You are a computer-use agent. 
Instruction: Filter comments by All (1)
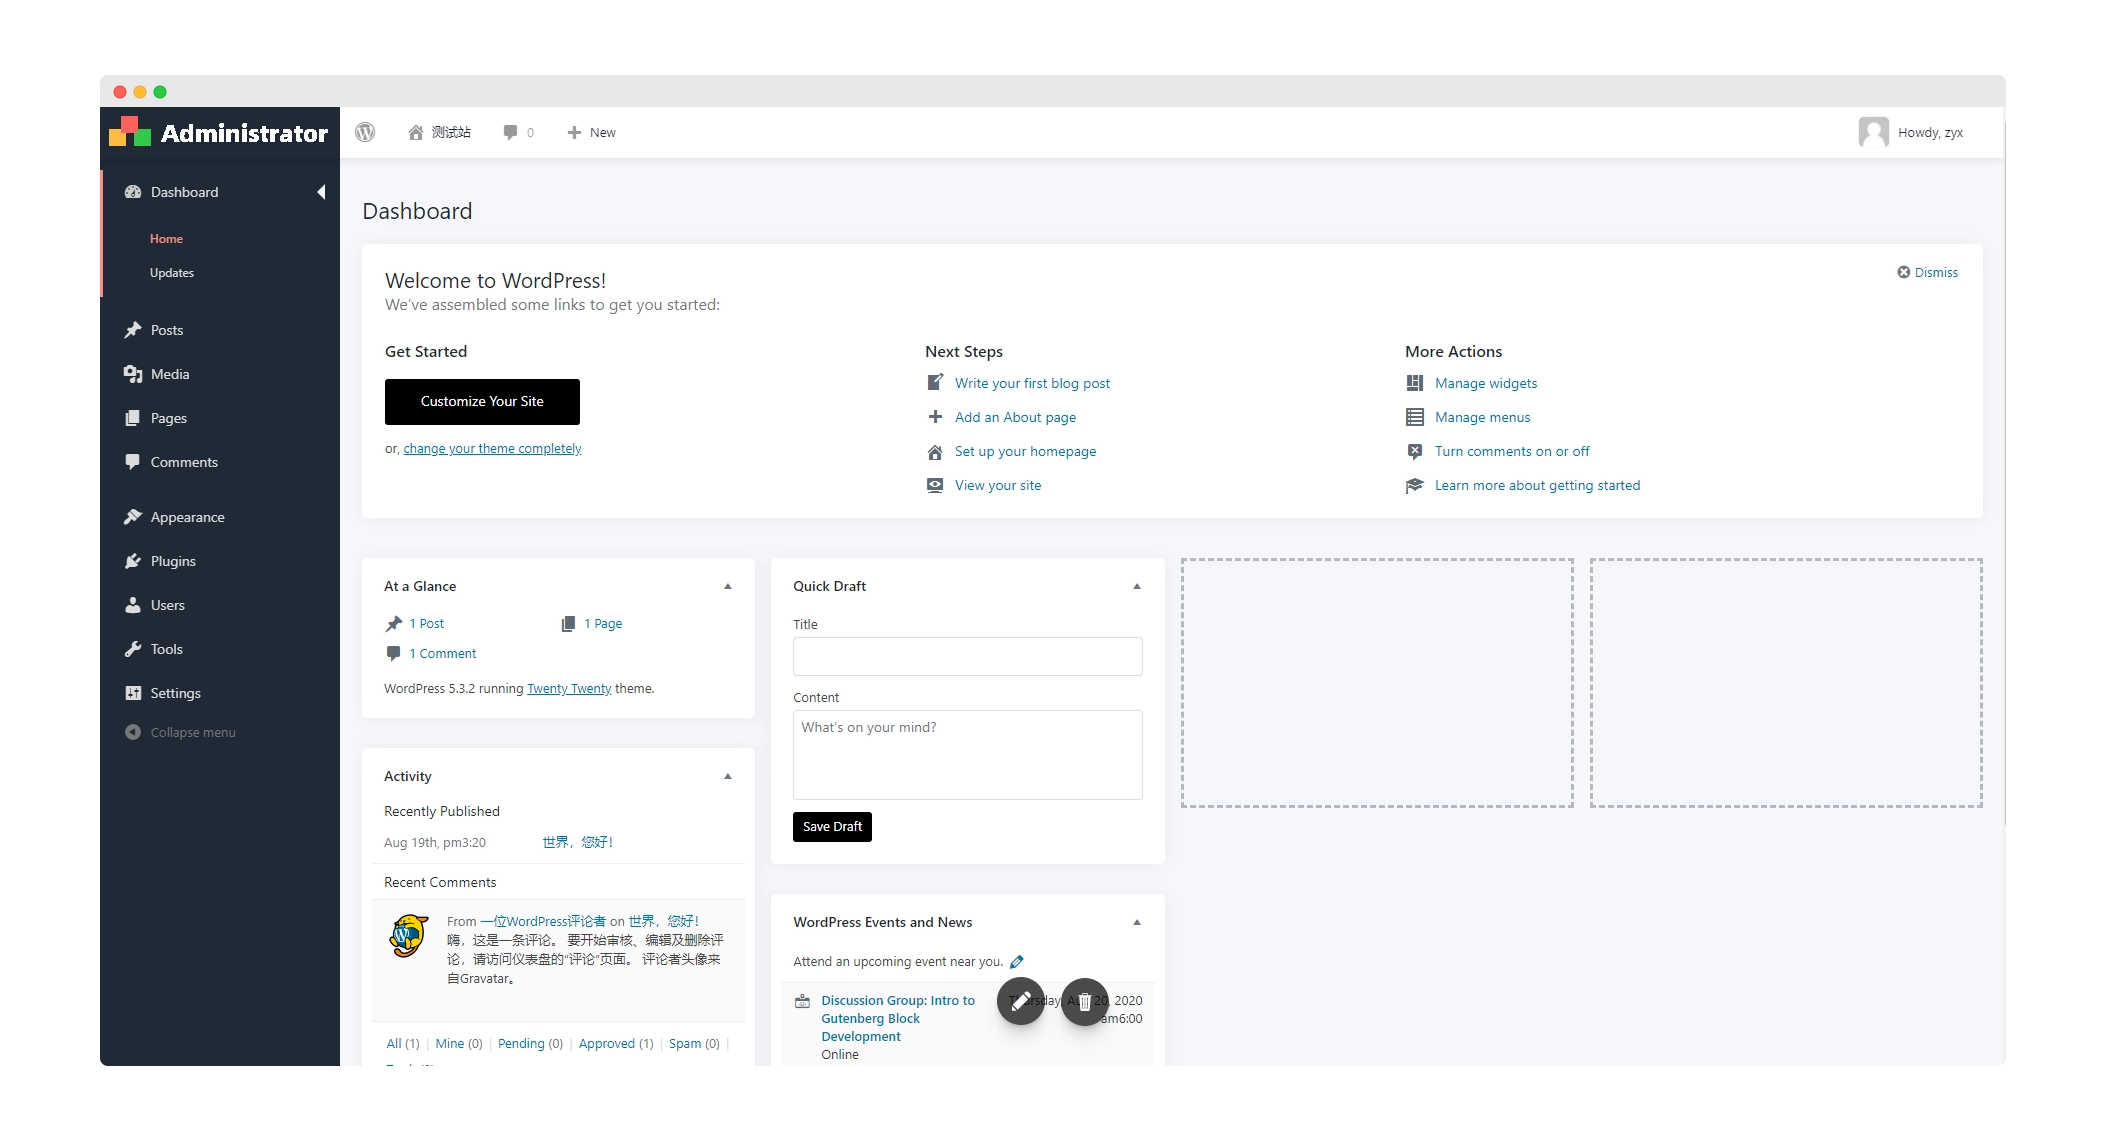(x=402, y=1043)
